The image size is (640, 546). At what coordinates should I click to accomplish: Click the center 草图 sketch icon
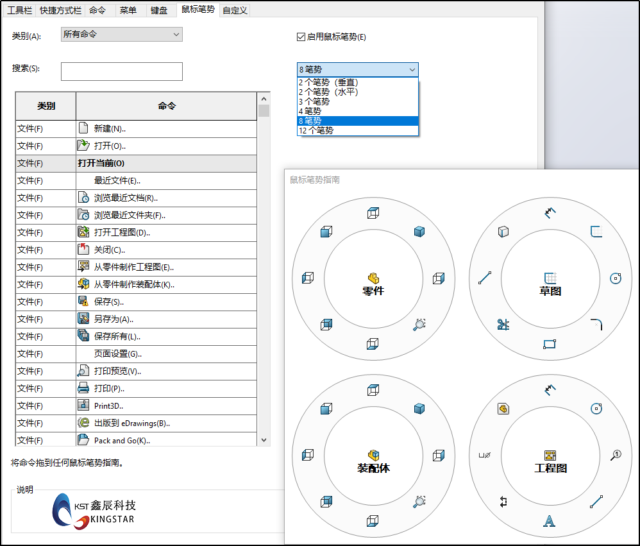[x=550, y=278]
